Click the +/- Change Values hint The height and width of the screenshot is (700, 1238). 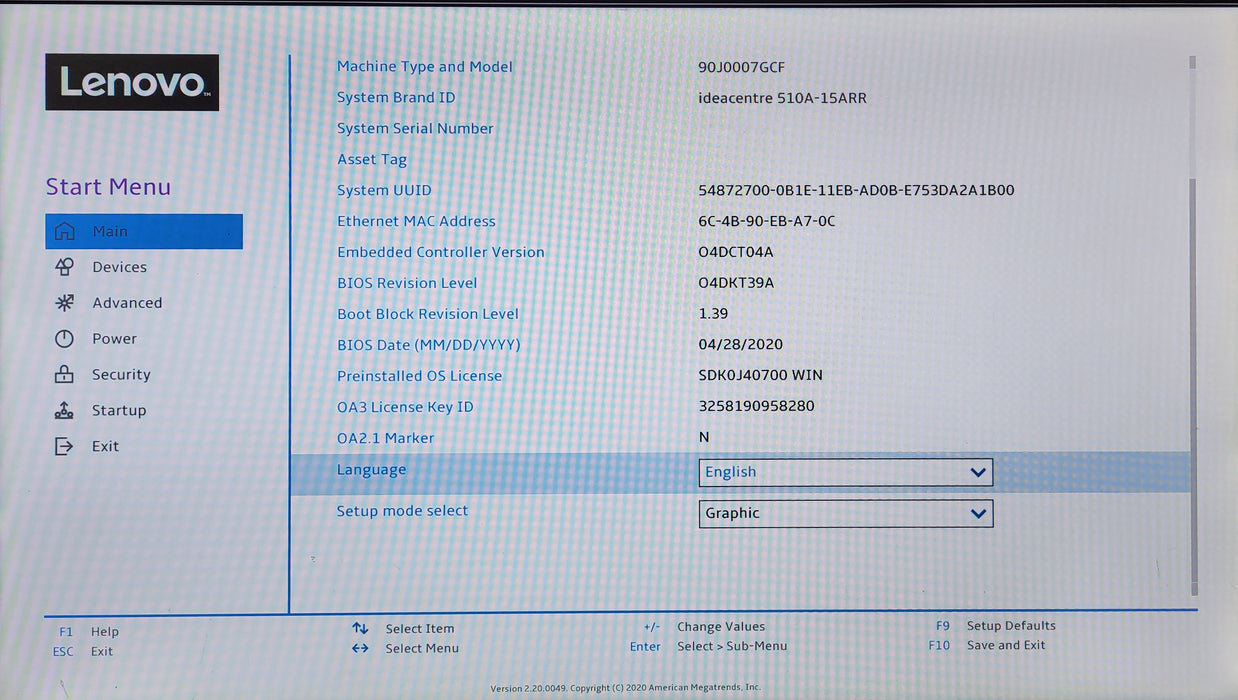pyautogui.click(x=704, y=627)
